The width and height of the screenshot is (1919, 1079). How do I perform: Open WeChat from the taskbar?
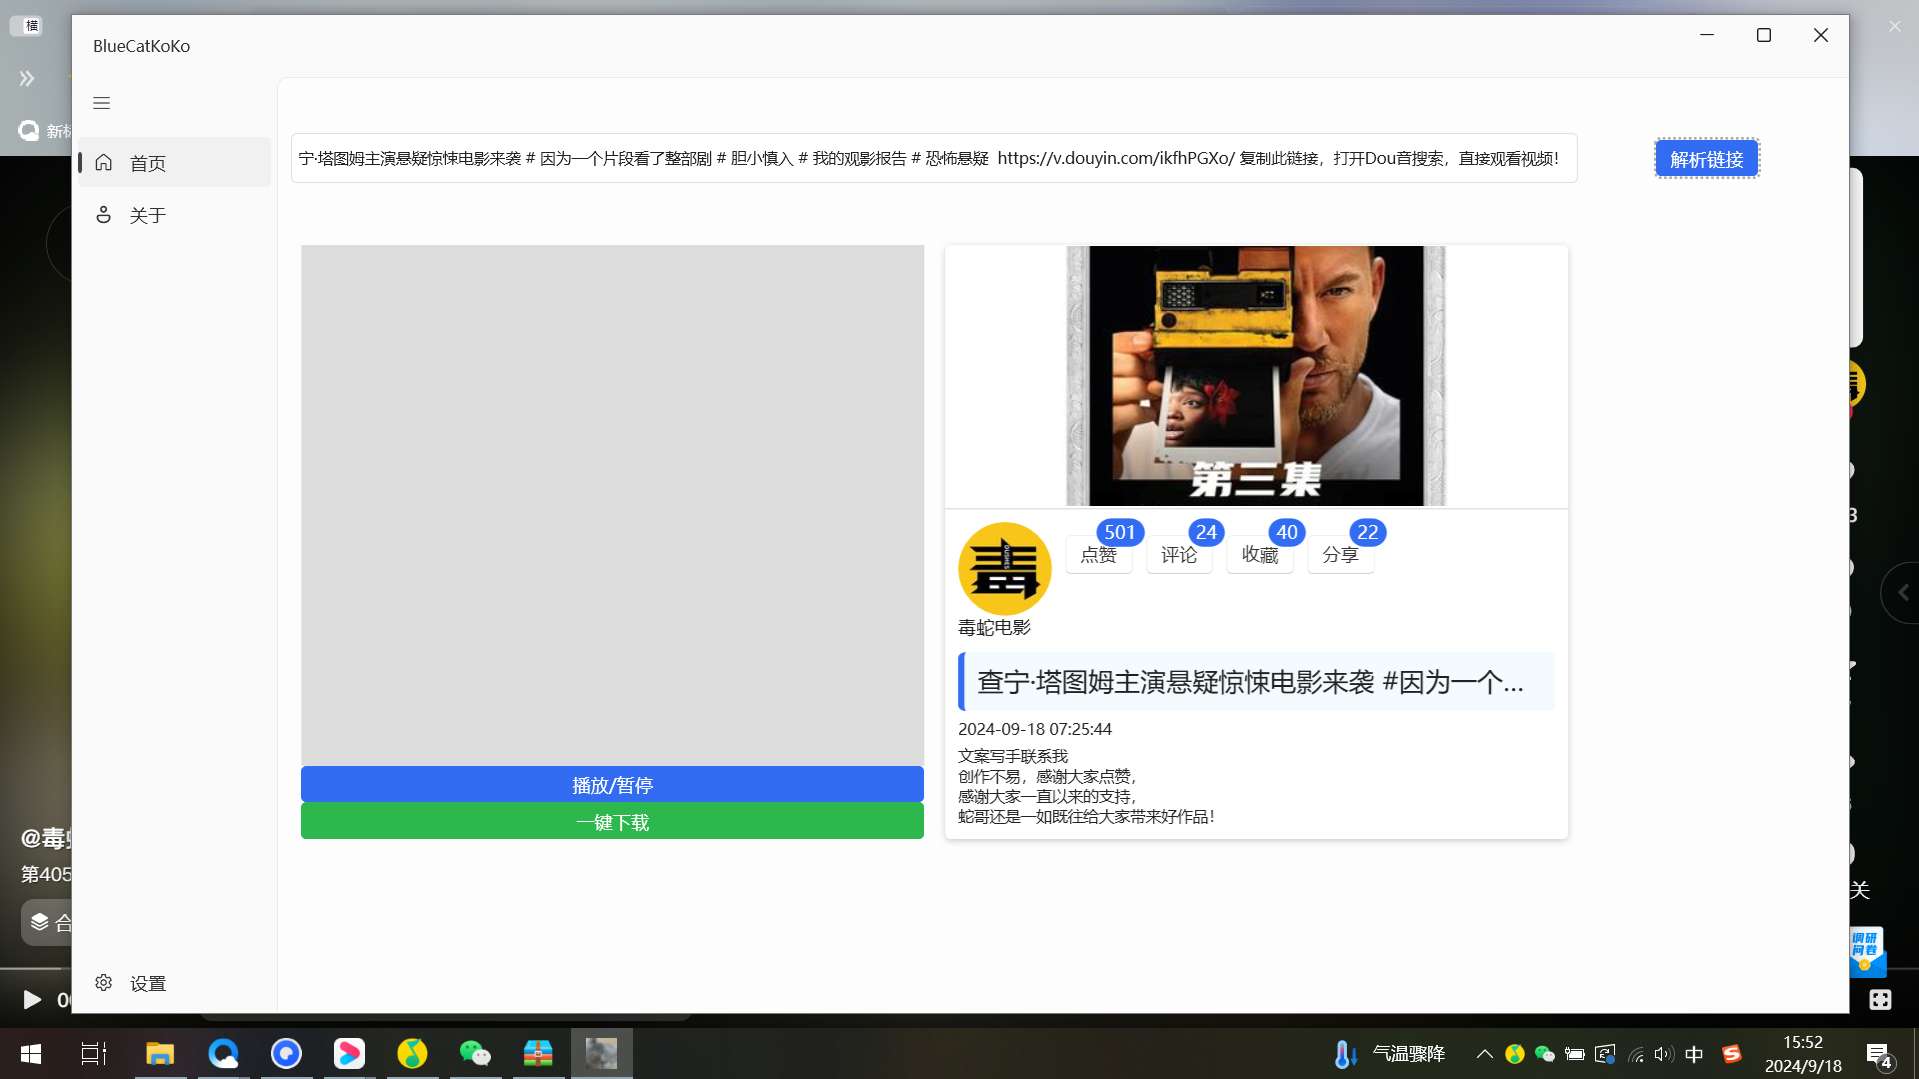[x=475, y=1053]
